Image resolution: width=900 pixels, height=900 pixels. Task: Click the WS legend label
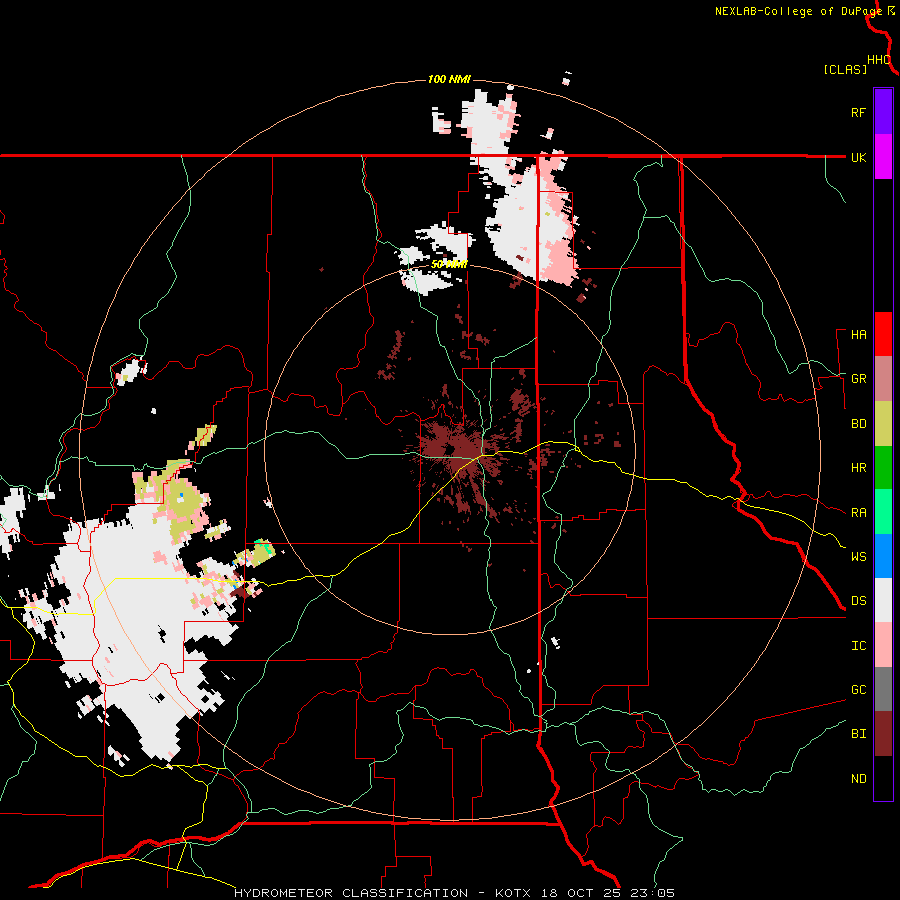pos(858,557)
